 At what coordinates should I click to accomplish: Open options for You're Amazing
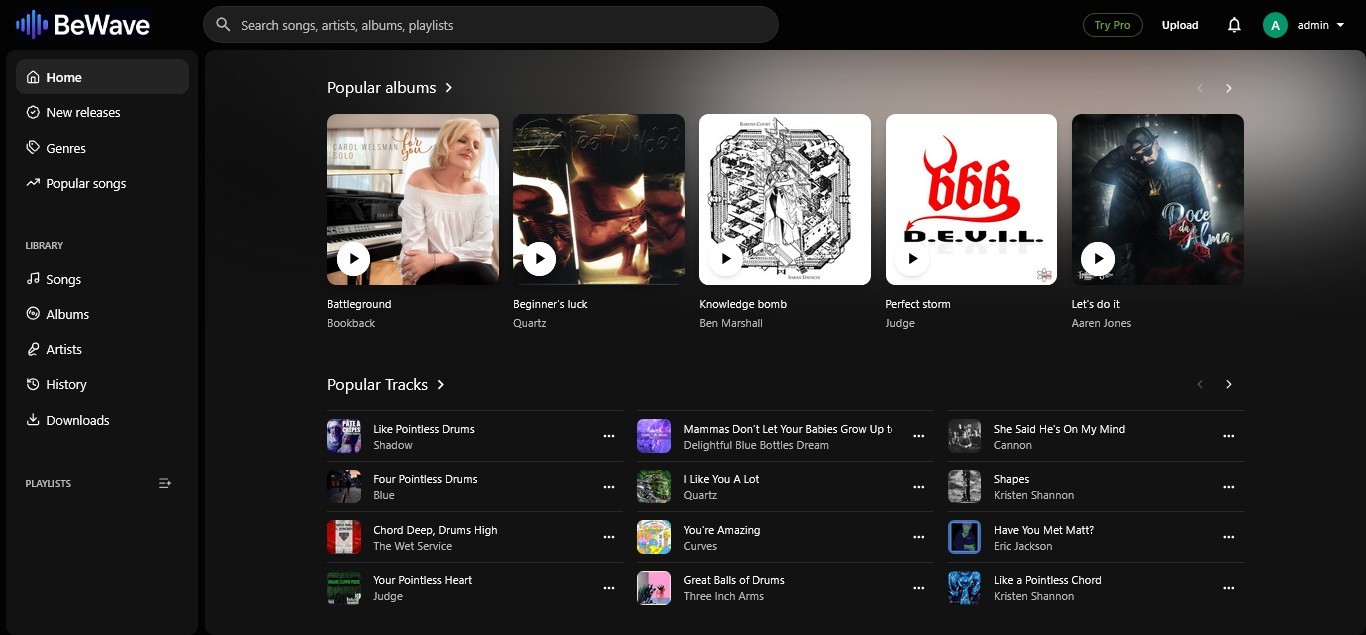coord(919,537)
